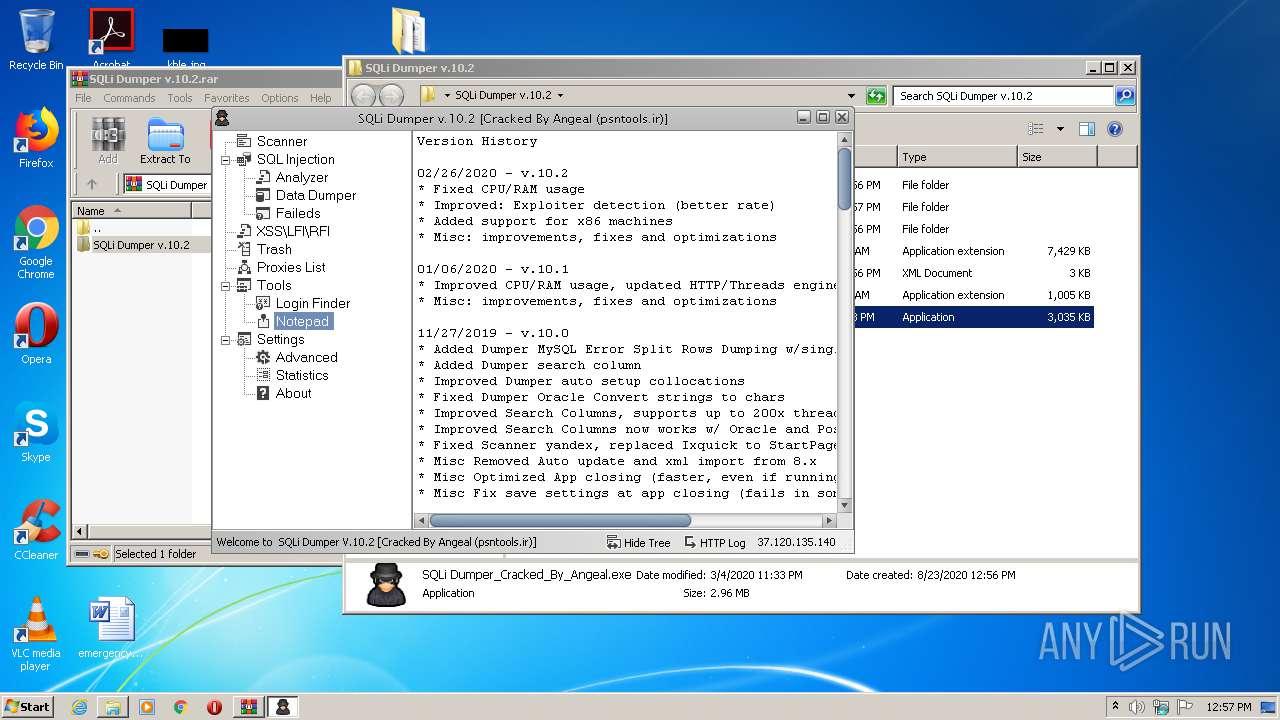Click the Extract To icon in WinRAR
The image size is (1280, 720).
(x=165, y=141)
